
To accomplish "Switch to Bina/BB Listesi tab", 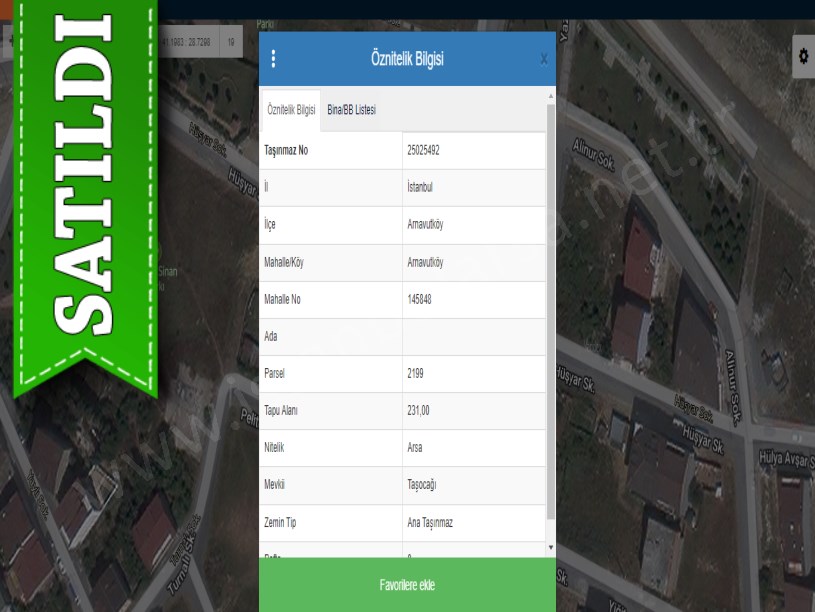I will 351,110.
